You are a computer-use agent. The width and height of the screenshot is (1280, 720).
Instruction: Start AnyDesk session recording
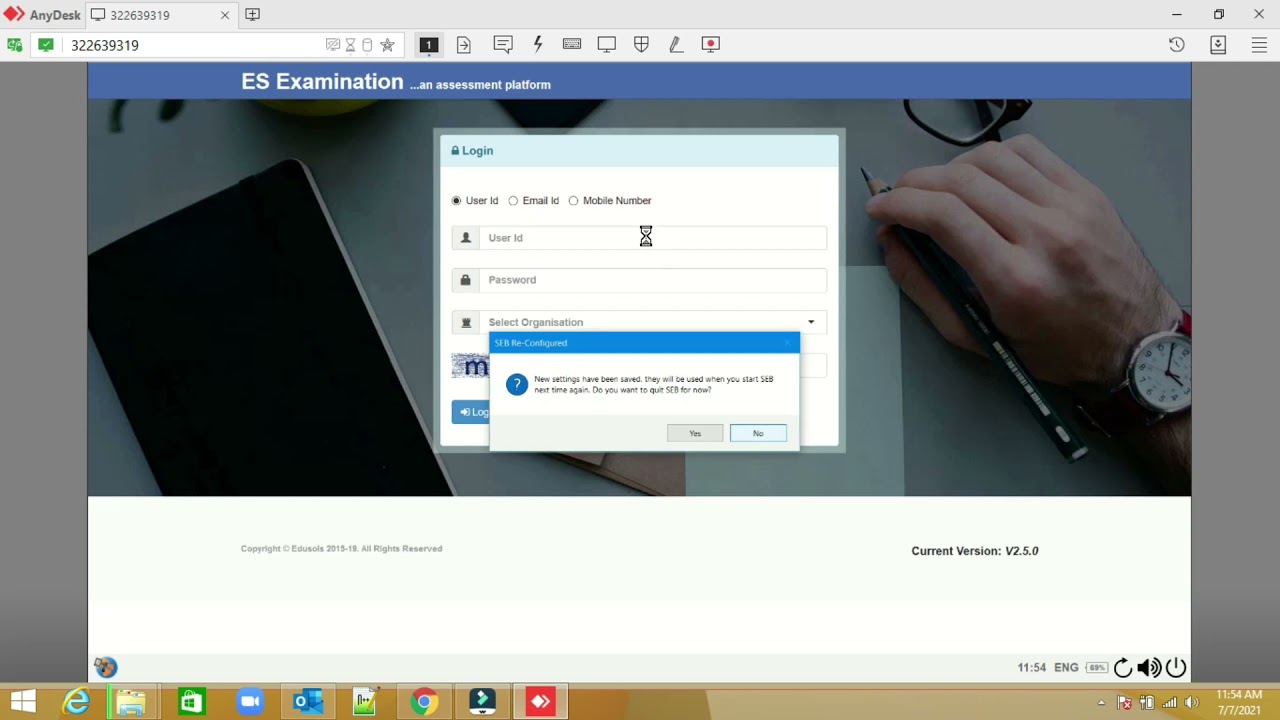click(711, 44)
